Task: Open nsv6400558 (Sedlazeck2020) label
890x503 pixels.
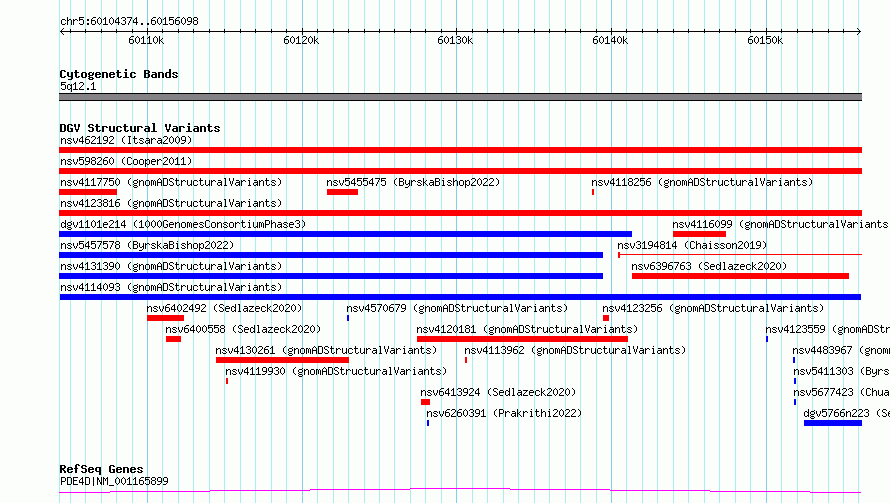Action: tap(243, 329)
